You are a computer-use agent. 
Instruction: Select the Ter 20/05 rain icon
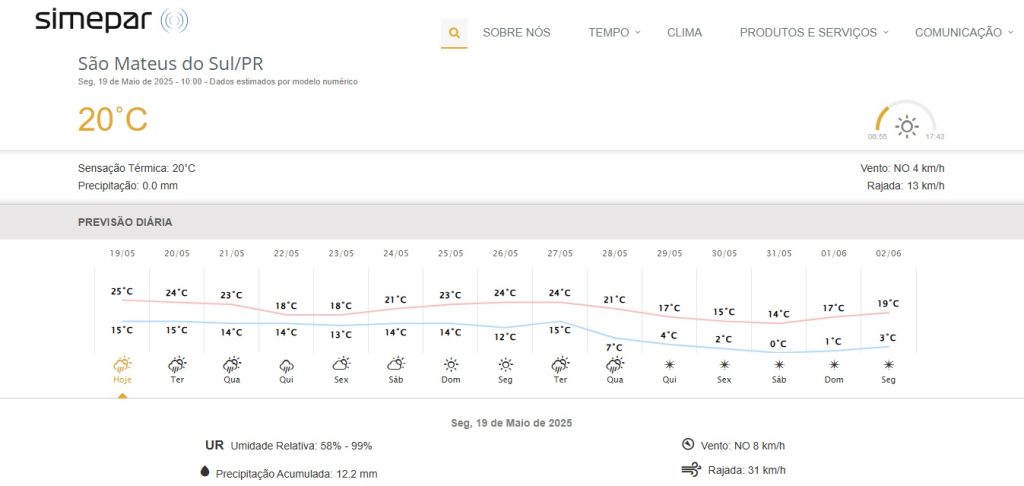(x=177, y=364)
